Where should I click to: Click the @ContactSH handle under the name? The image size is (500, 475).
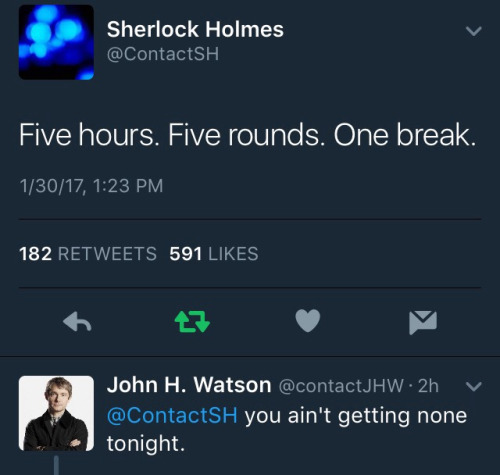click(x=163, y=54)
